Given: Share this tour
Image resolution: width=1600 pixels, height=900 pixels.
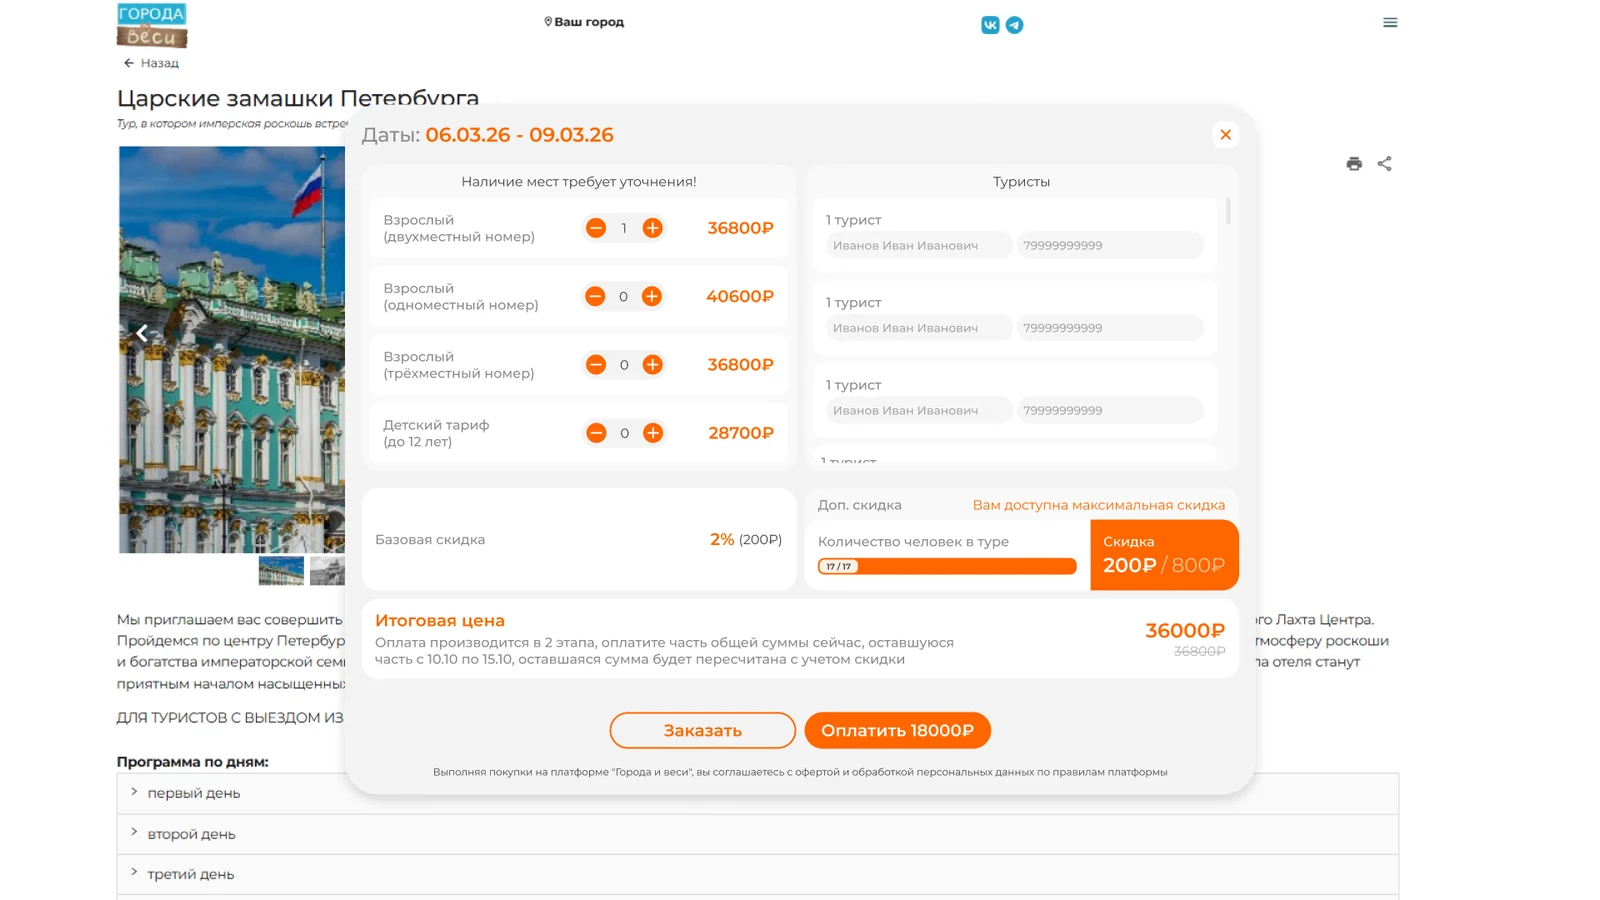Looking at the screenshot, I should pyautogui.click(x=1384, y=164).
